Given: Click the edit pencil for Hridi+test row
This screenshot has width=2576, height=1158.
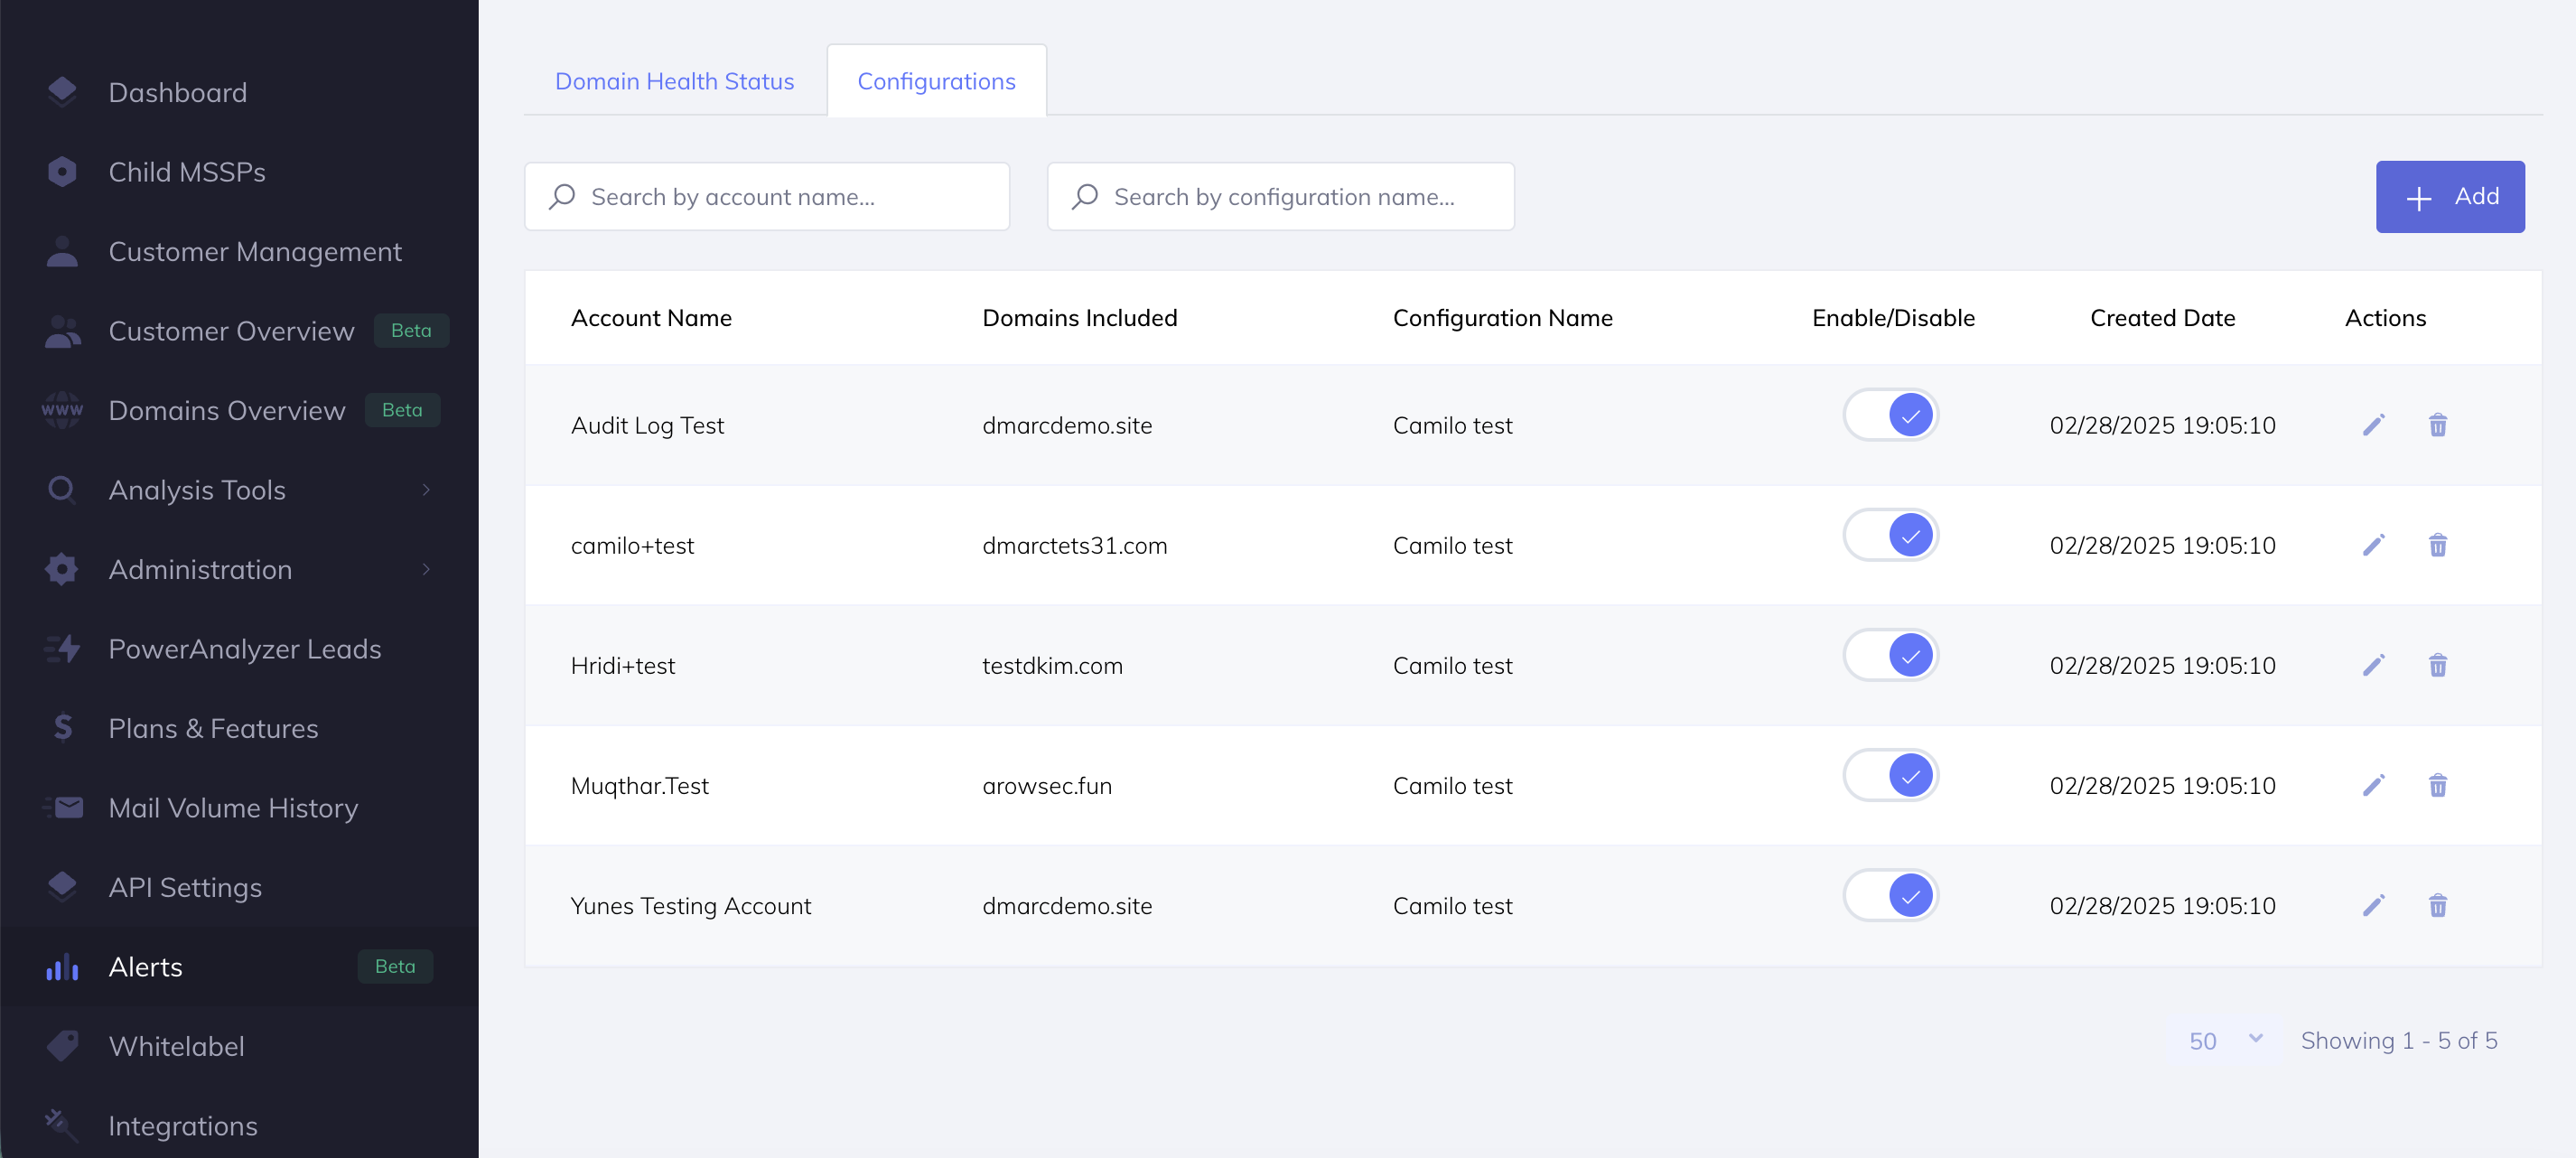Looking at the screenshot, I should (x=2373, y=665).
